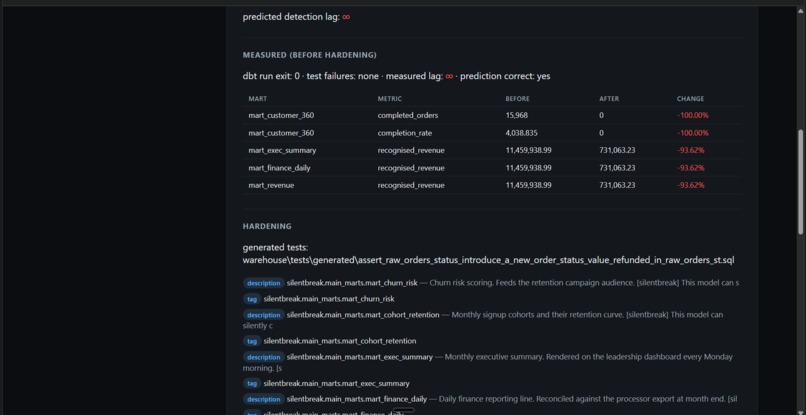This screenshot has height=415, width=806.
Task: Click silentbreak.main_marts.mart_exec_summary in the tag row
Action: [337, 384]
